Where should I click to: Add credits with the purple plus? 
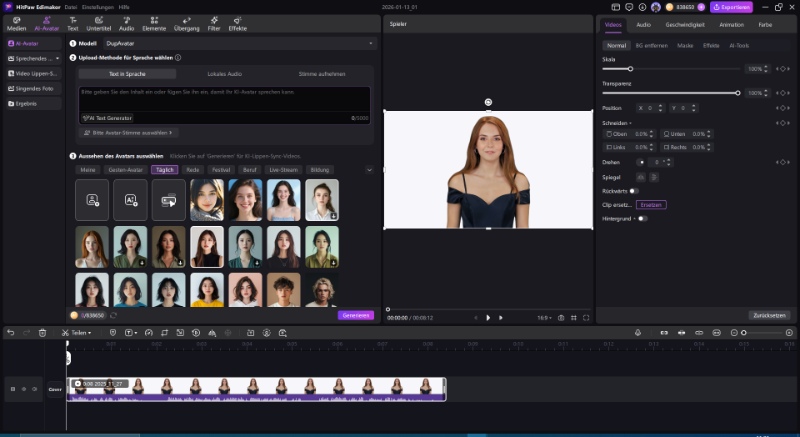point(701,7)
